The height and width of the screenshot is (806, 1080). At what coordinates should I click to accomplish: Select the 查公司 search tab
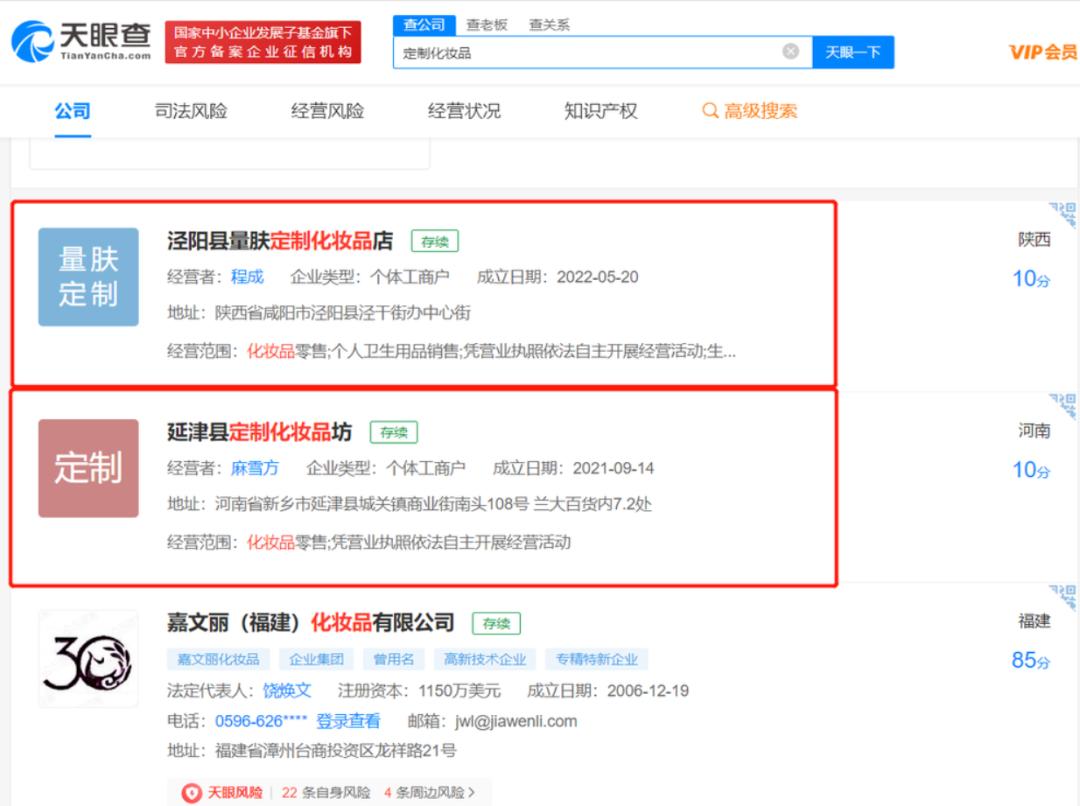(424, 25)
